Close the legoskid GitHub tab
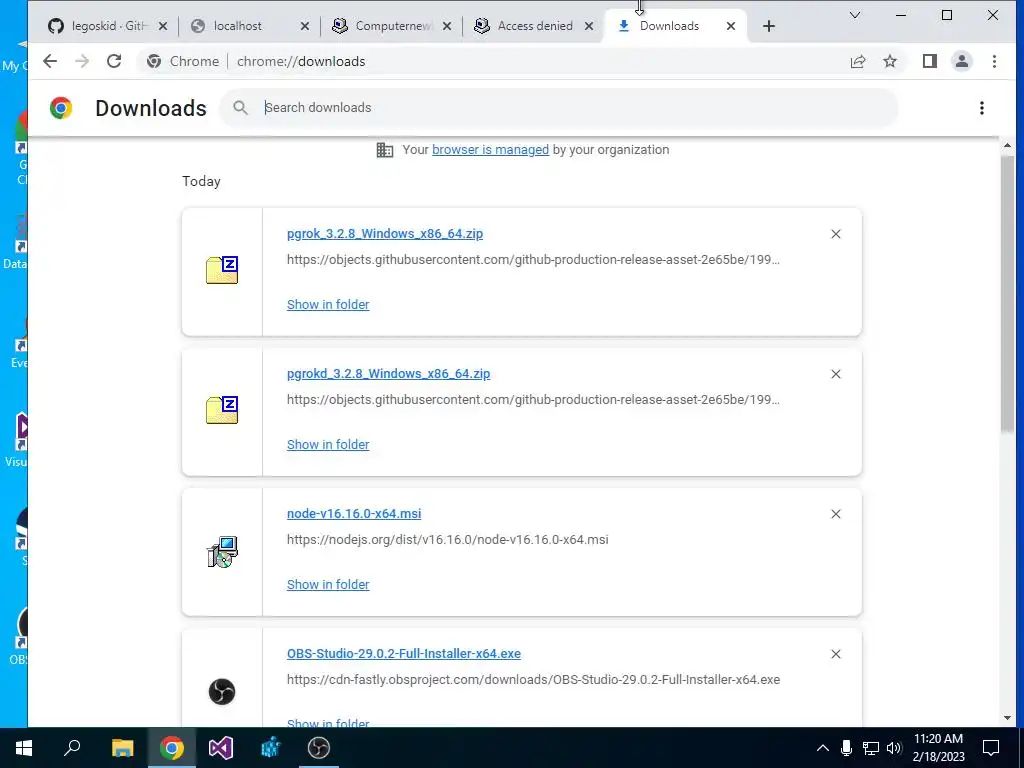Screen dimensions: 1024x768 point(163,26)
